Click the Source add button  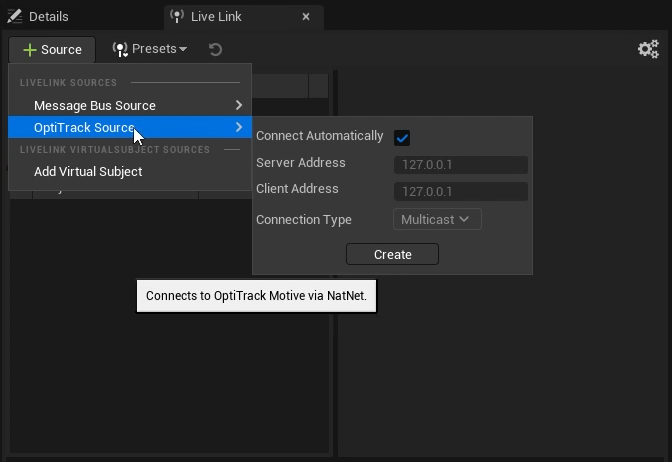pyautogui.click(x=52, y=49)
